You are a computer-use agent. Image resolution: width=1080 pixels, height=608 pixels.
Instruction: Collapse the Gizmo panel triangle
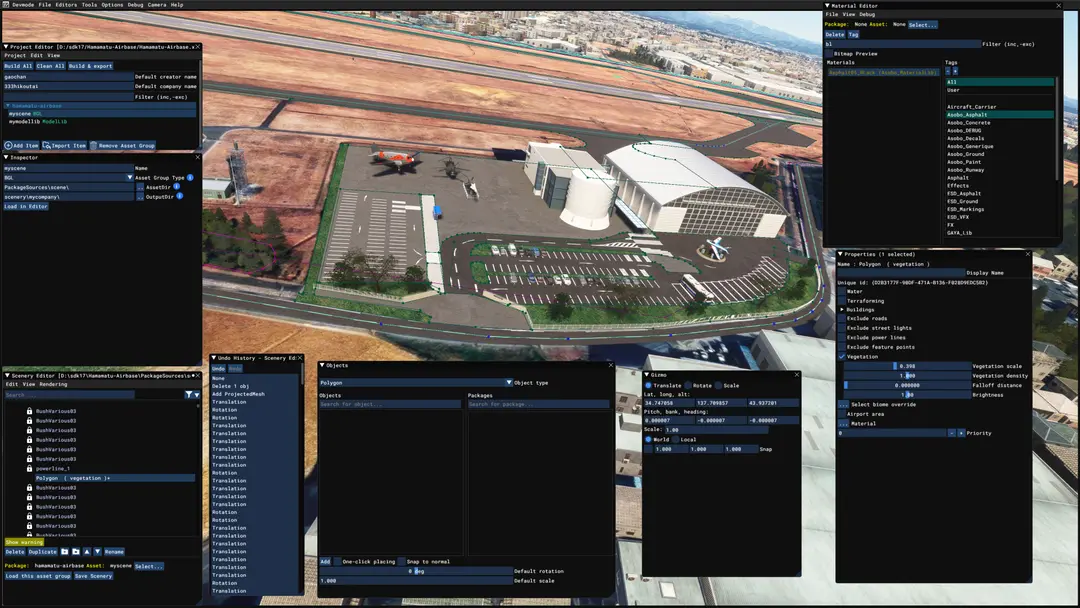[647, 375]
